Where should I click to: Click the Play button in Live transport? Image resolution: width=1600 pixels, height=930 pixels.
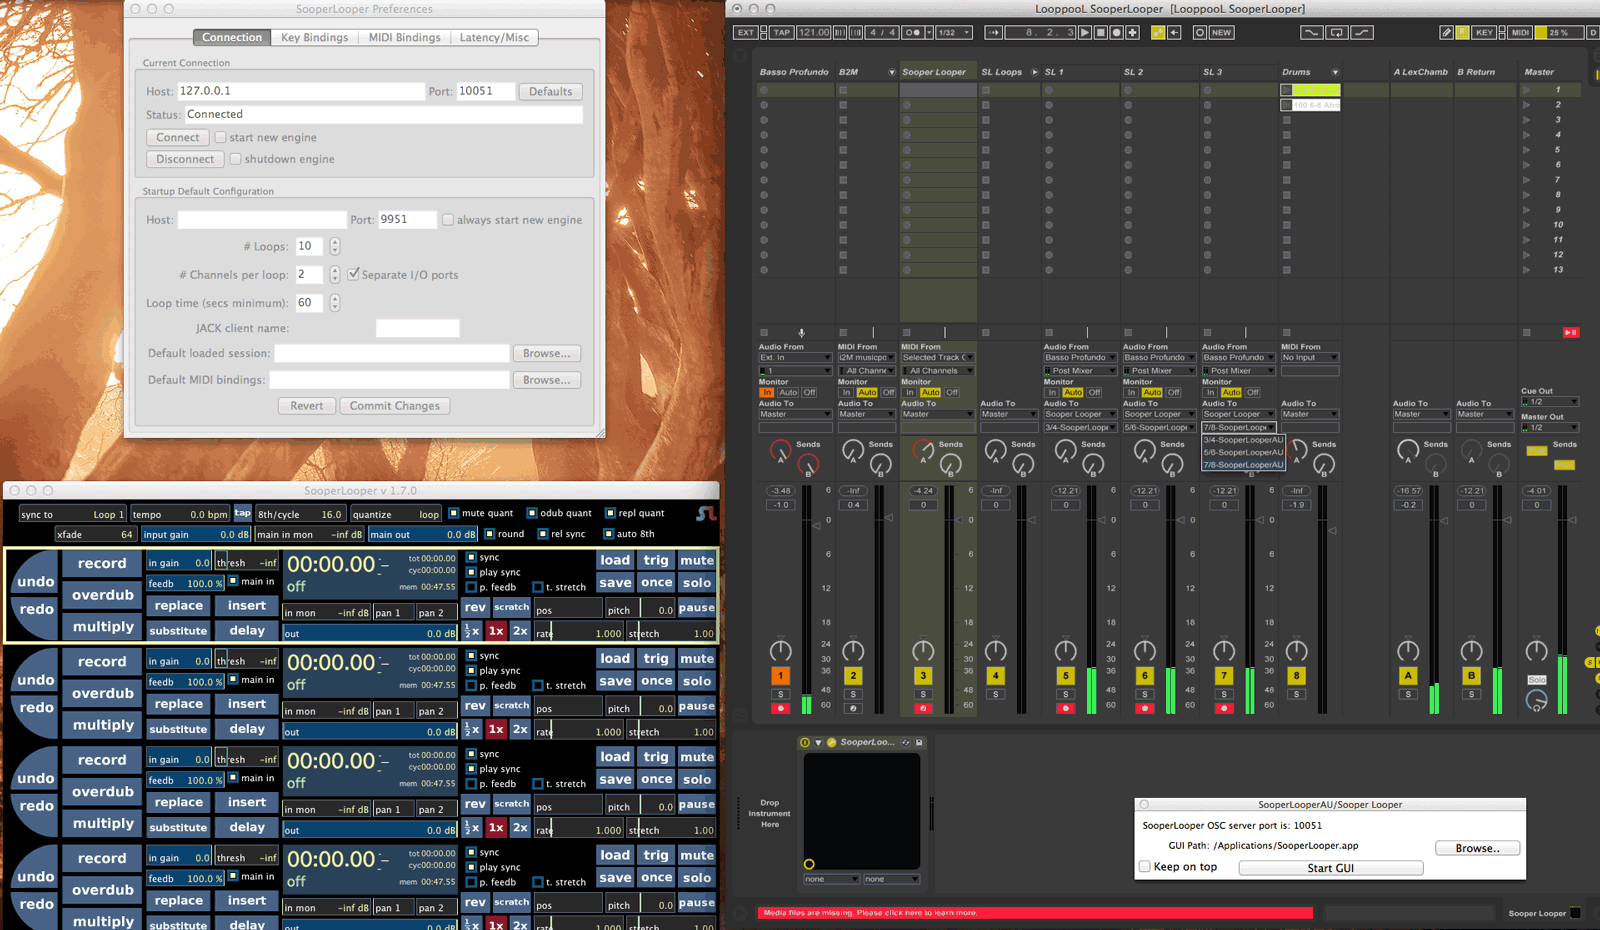[x=1085, y=32]
